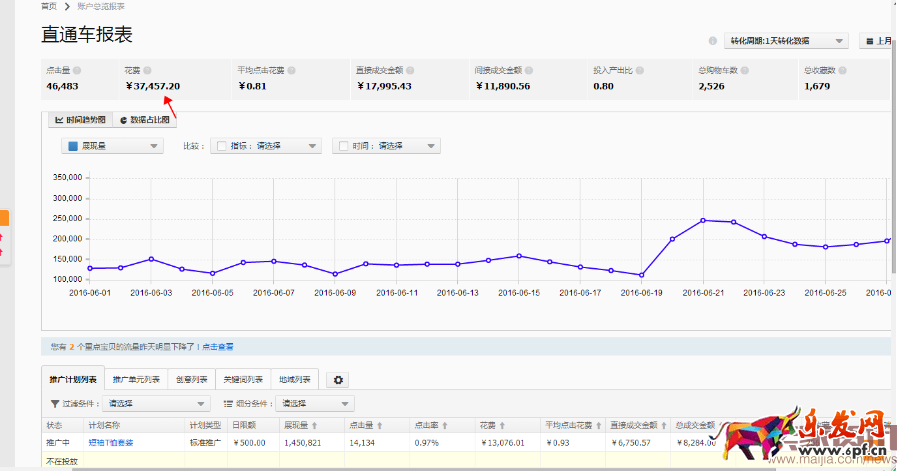The width and height of the screenshot is (897, 471).
Task: Sort table by 点击量 column arrow
Action: click(x=379, y=426)
